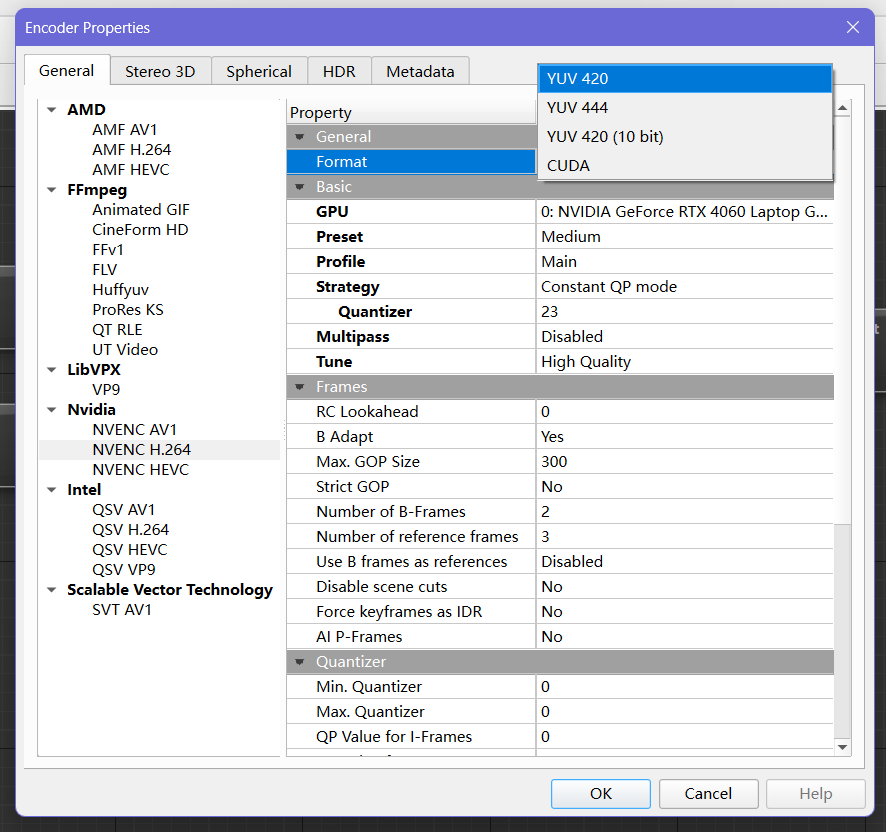Open the Metadata tab
Image resolution: width=886 pixels, height=832 pixels.
point(420,71)
